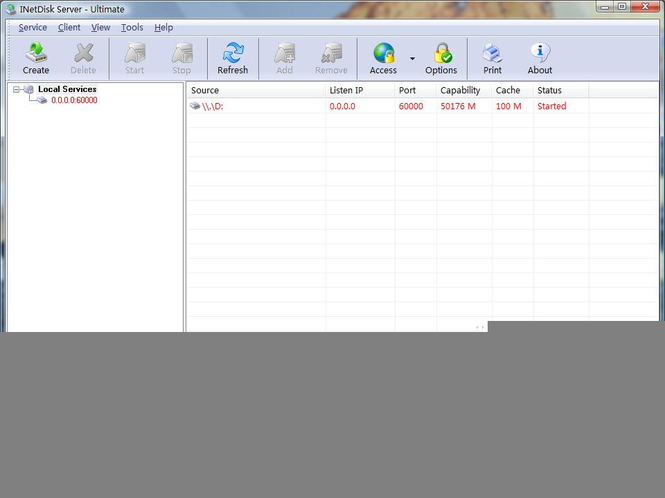Click the Started status cell
The width and height of the screenshot is (665, 498).
point(552,106)
